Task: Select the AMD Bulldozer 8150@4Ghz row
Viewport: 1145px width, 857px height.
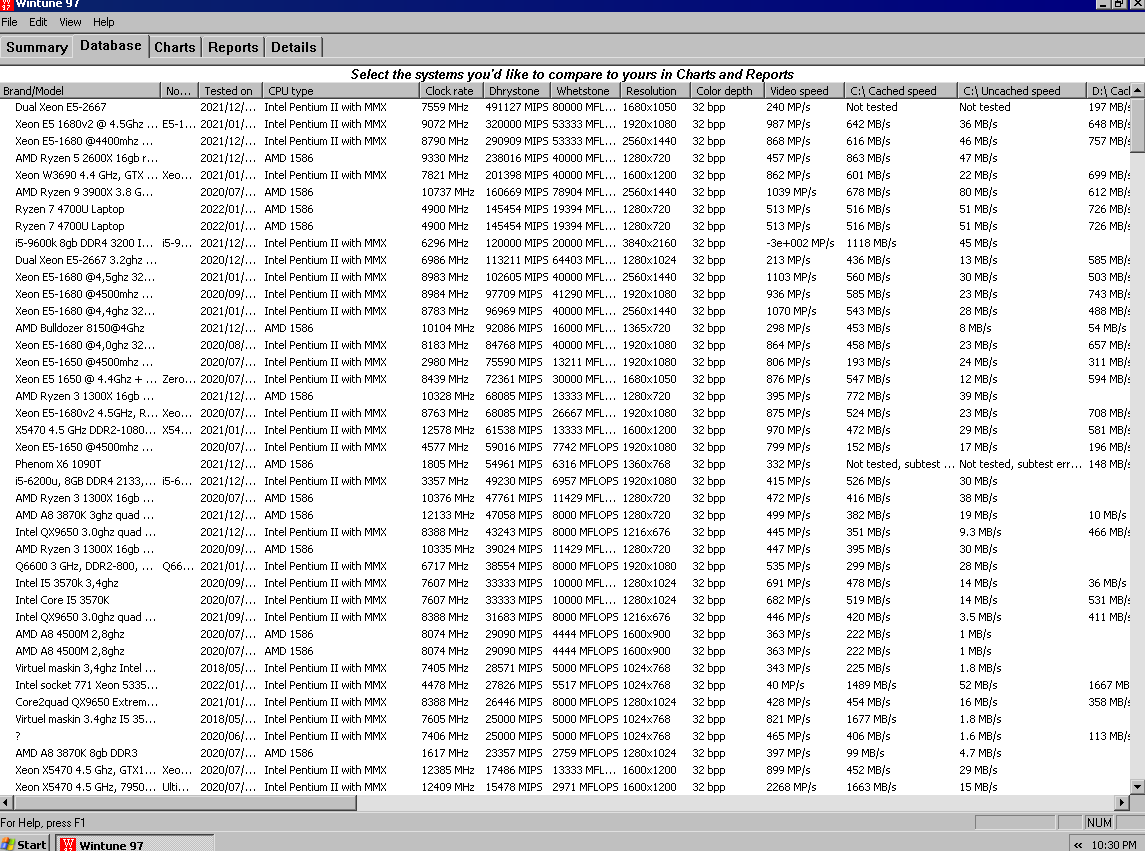Action: point(565,328)
